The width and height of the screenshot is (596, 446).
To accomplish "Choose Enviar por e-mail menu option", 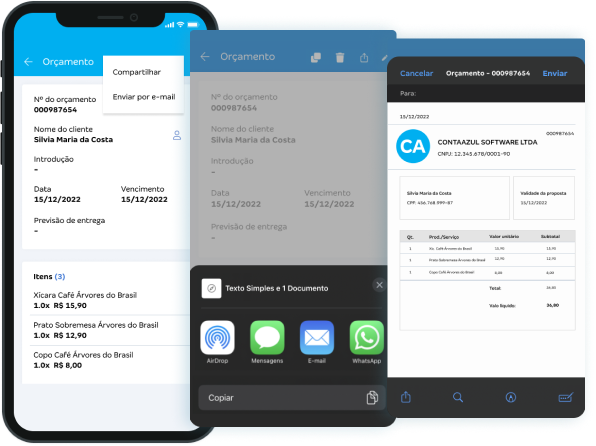I will 144,97.
